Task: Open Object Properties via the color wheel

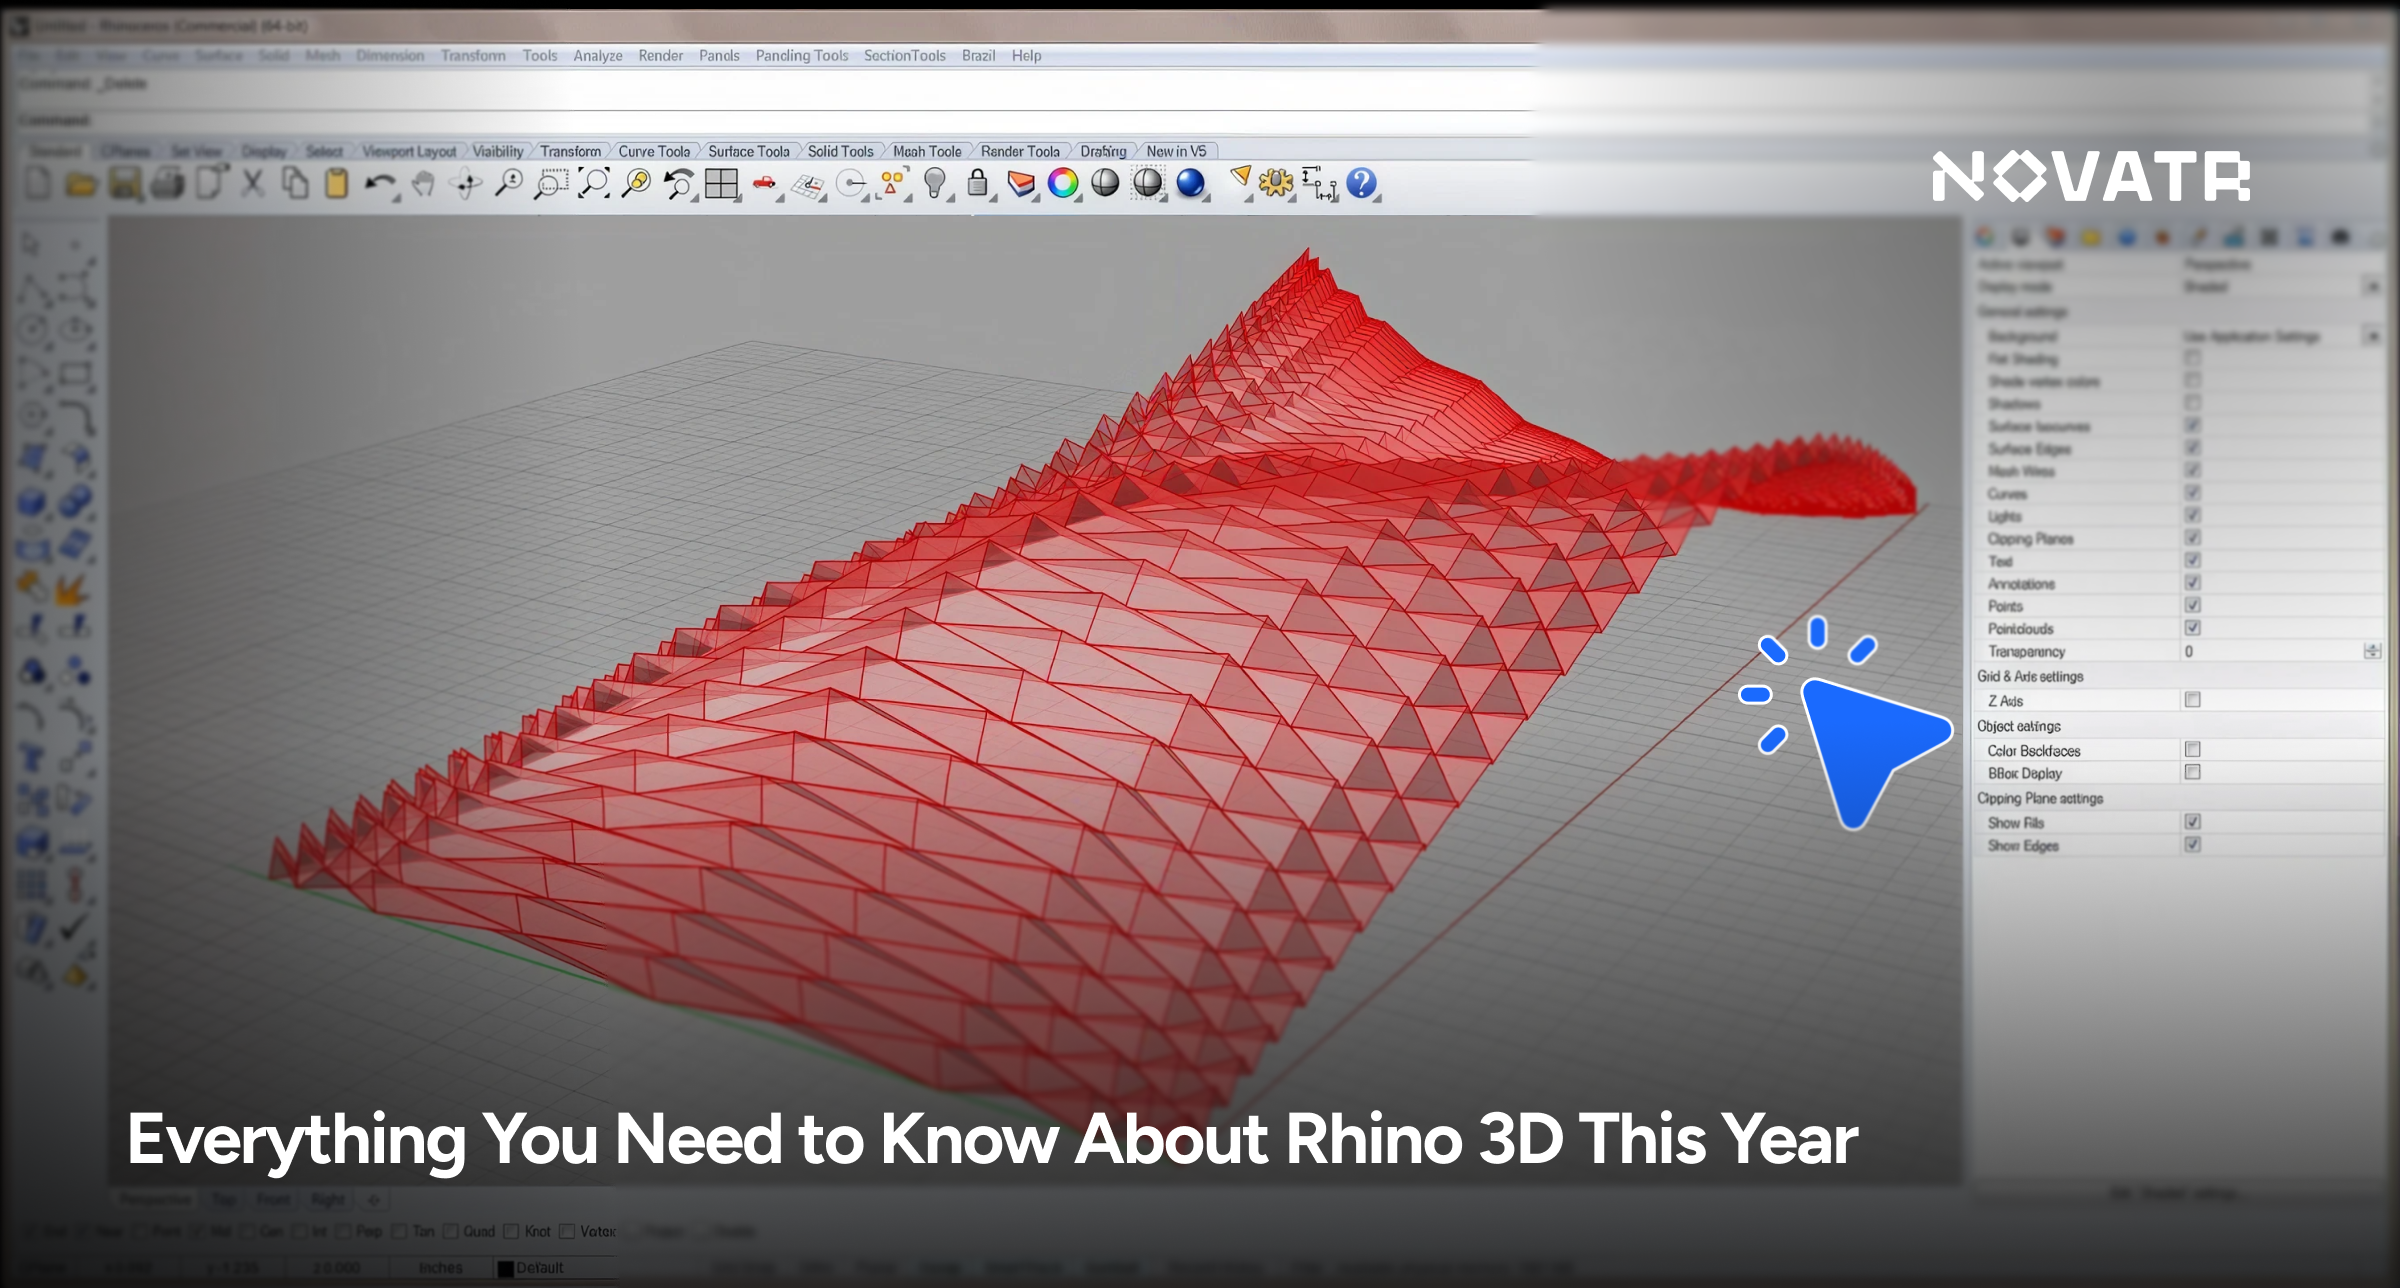Action: coord(1063,184)
